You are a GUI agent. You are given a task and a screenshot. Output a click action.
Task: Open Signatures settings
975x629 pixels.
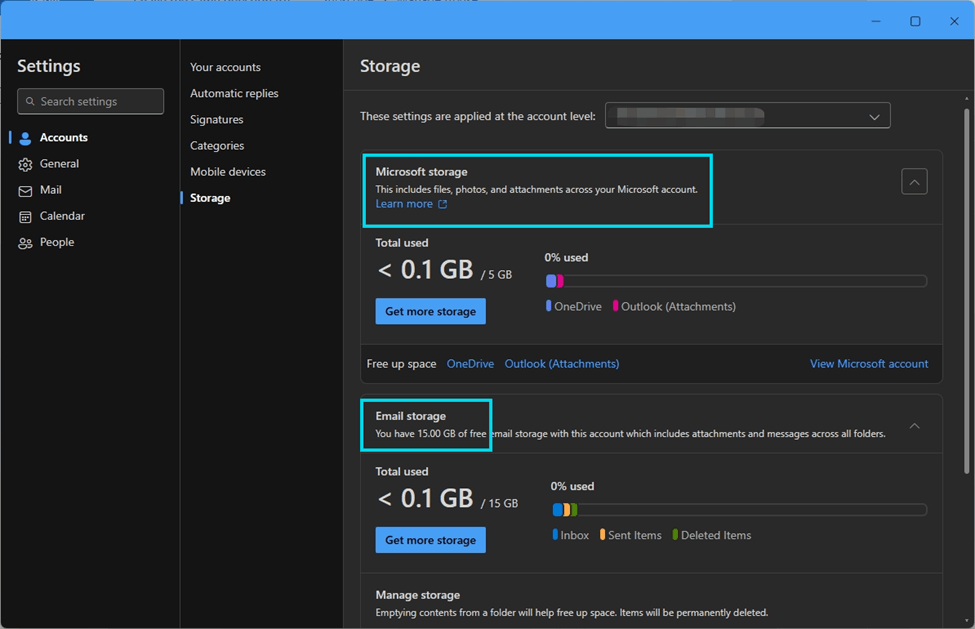point(216,119)
